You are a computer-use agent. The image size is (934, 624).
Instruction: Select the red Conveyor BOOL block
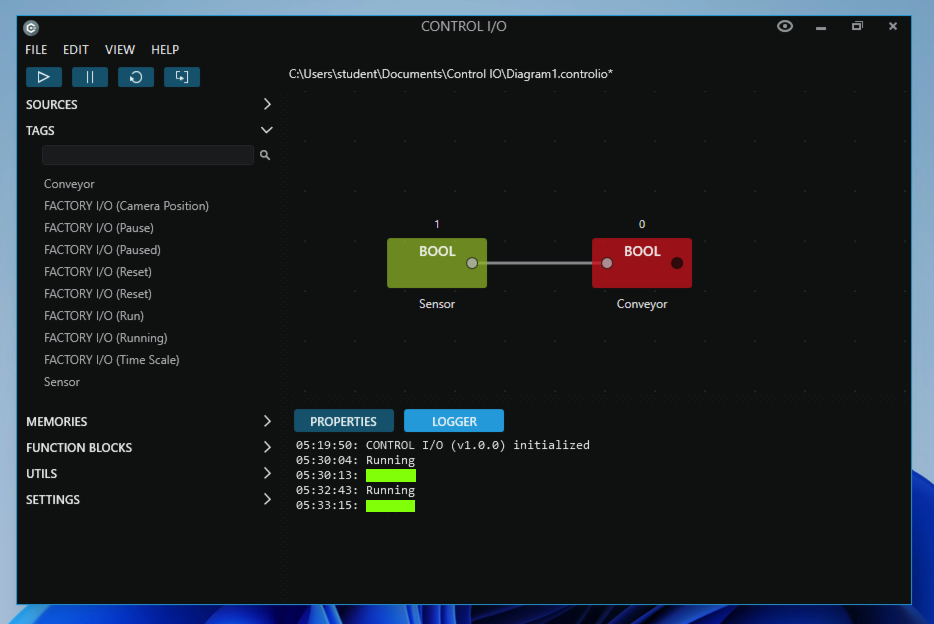[x=642, y=263]
